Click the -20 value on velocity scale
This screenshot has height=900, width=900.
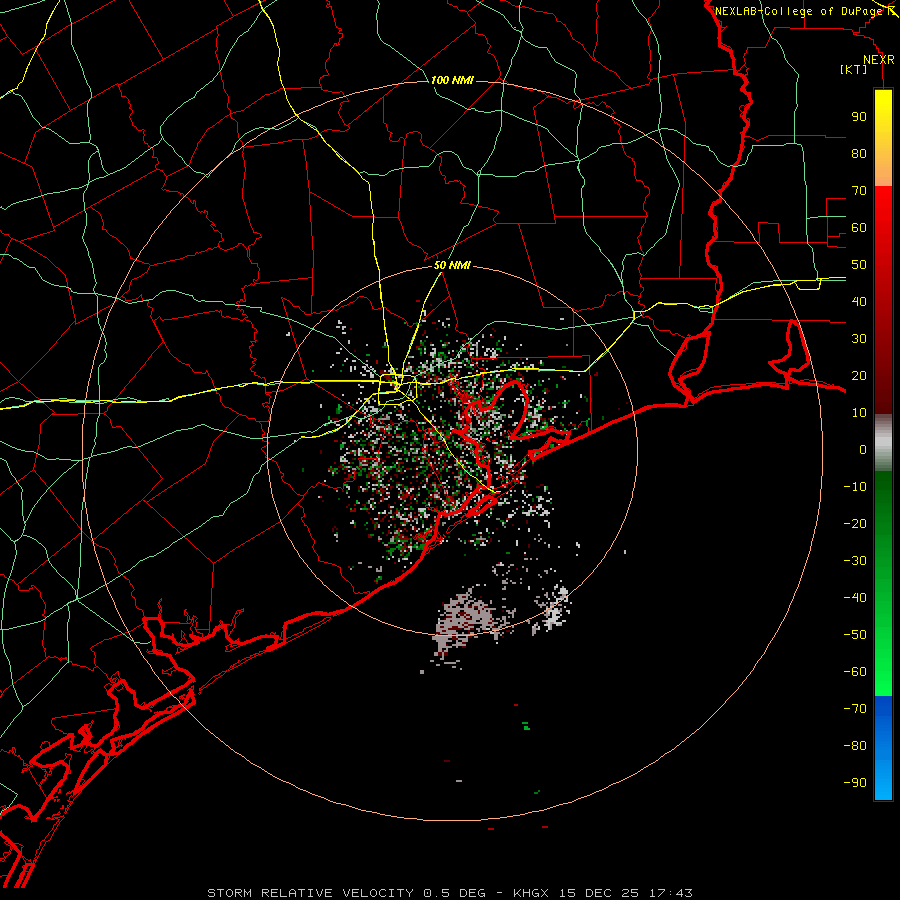click(x=855, y=523)
